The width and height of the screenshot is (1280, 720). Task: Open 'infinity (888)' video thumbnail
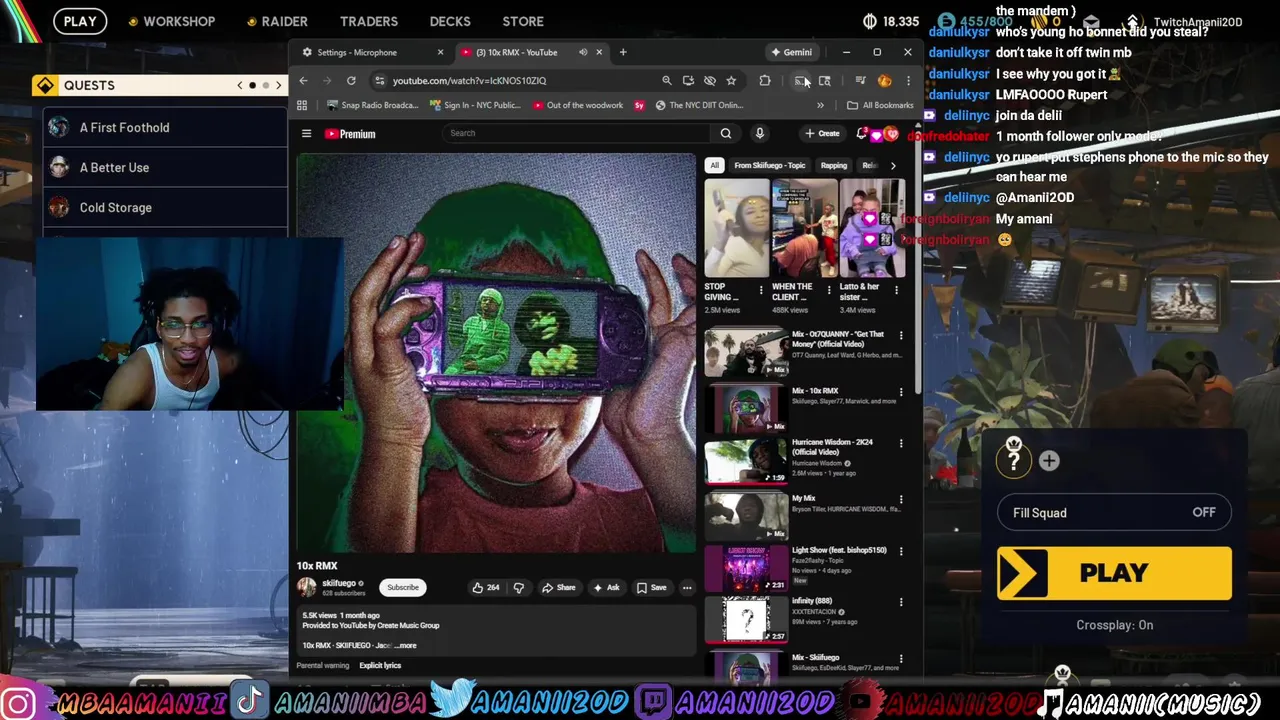[746, 620]
